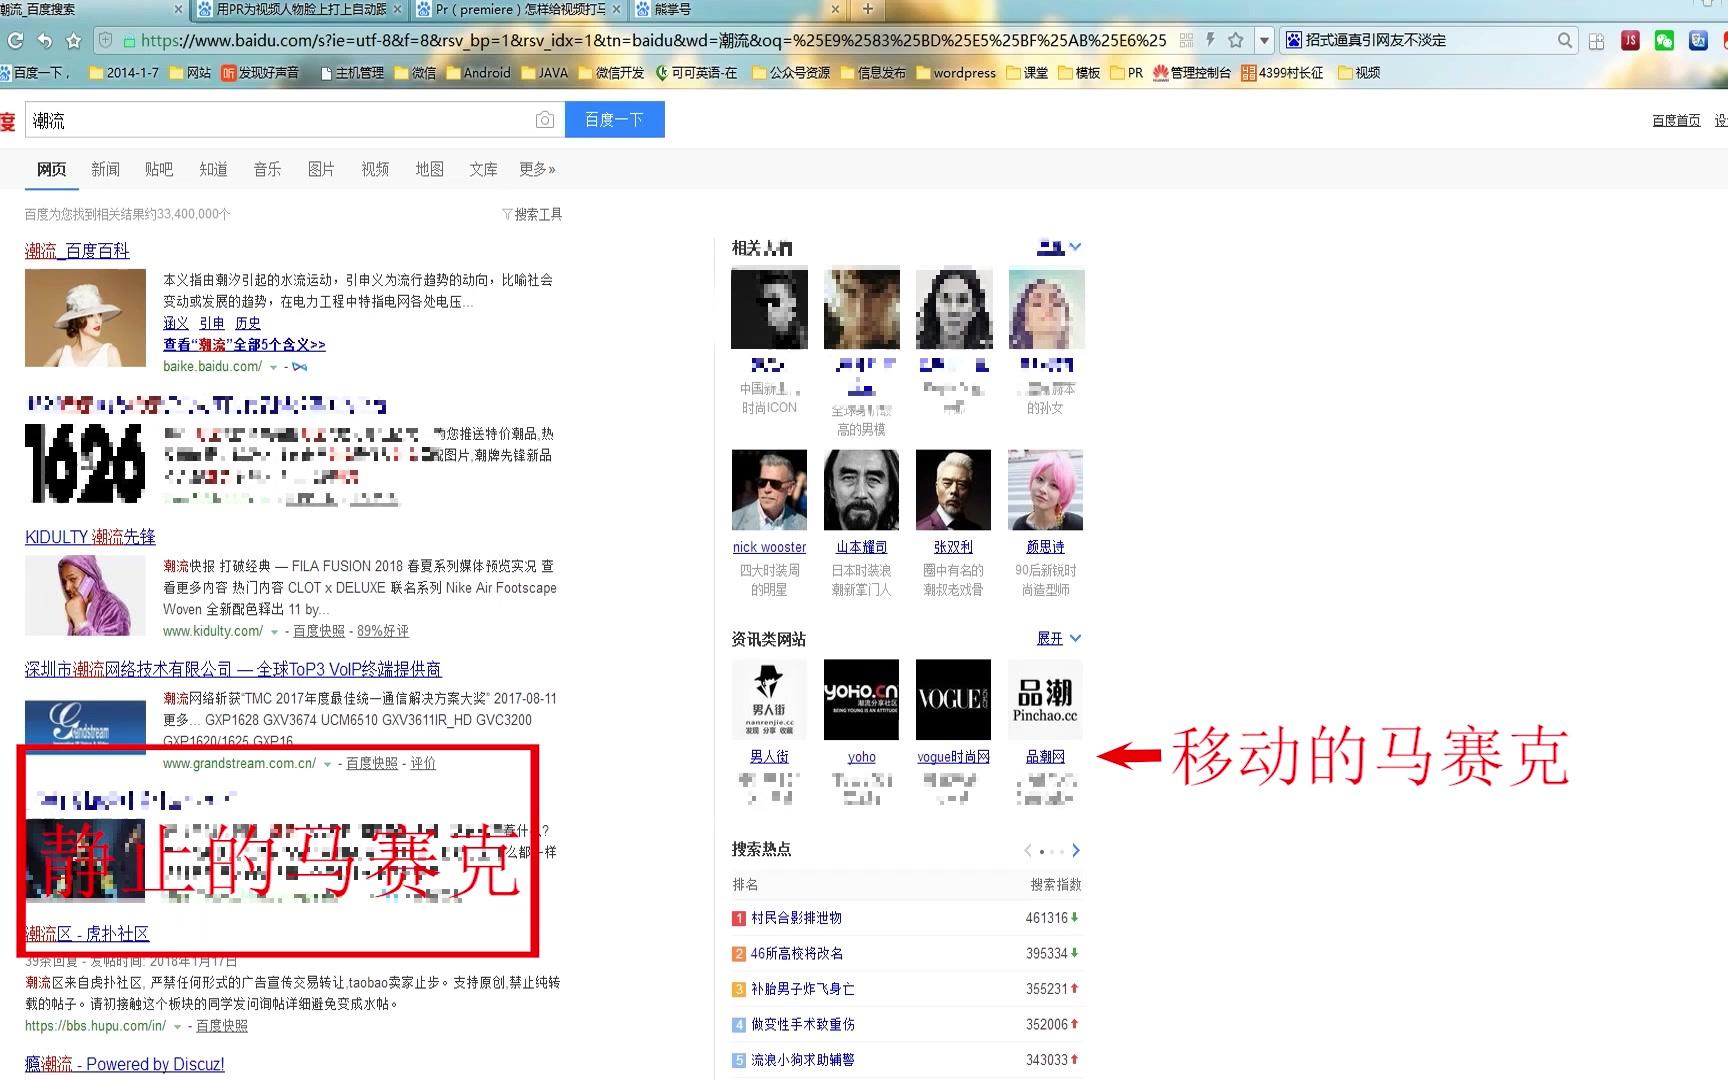Open a new tab with the plus button
This screenshot has width=1728, height=1080.
click(867, 9)
